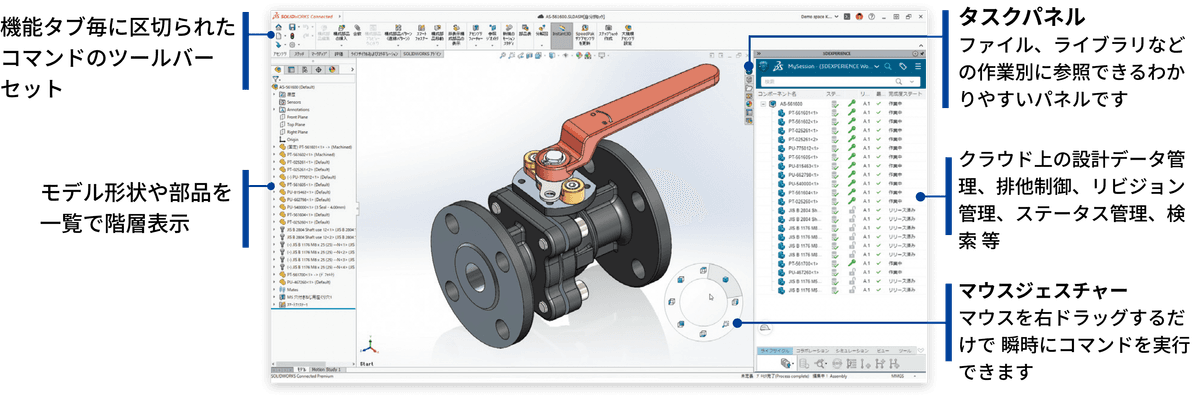The width and height of the screenshot is (1200, 398).
Task: Select Top Plane in the feature tree
Action: 295,124
